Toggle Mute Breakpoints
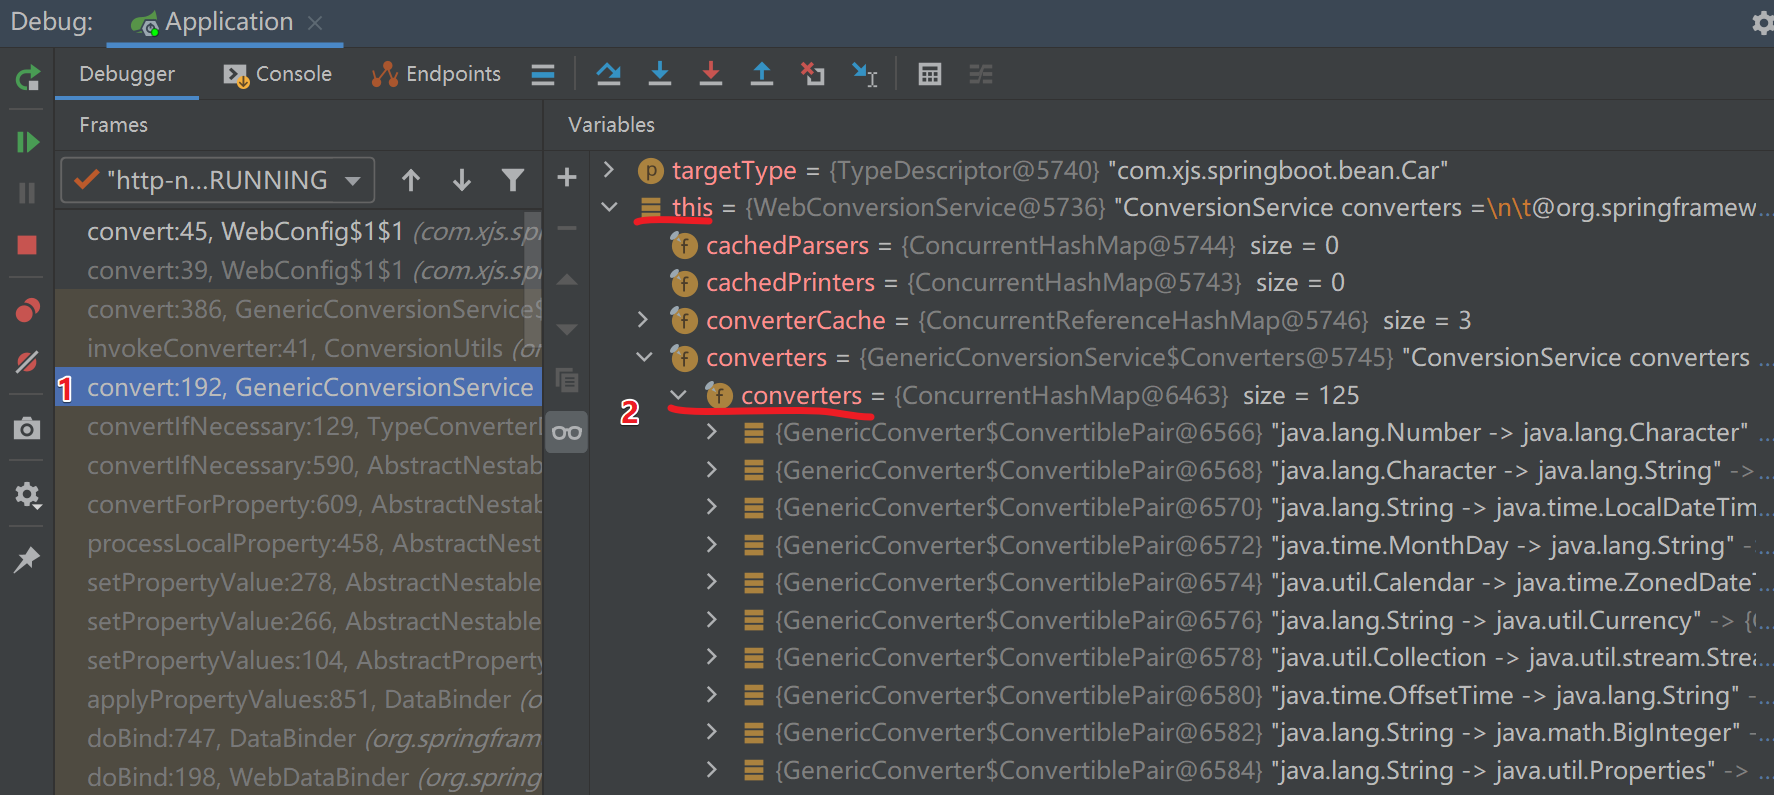The width and height of the screenshot is (1774, 795). [27, 362]
